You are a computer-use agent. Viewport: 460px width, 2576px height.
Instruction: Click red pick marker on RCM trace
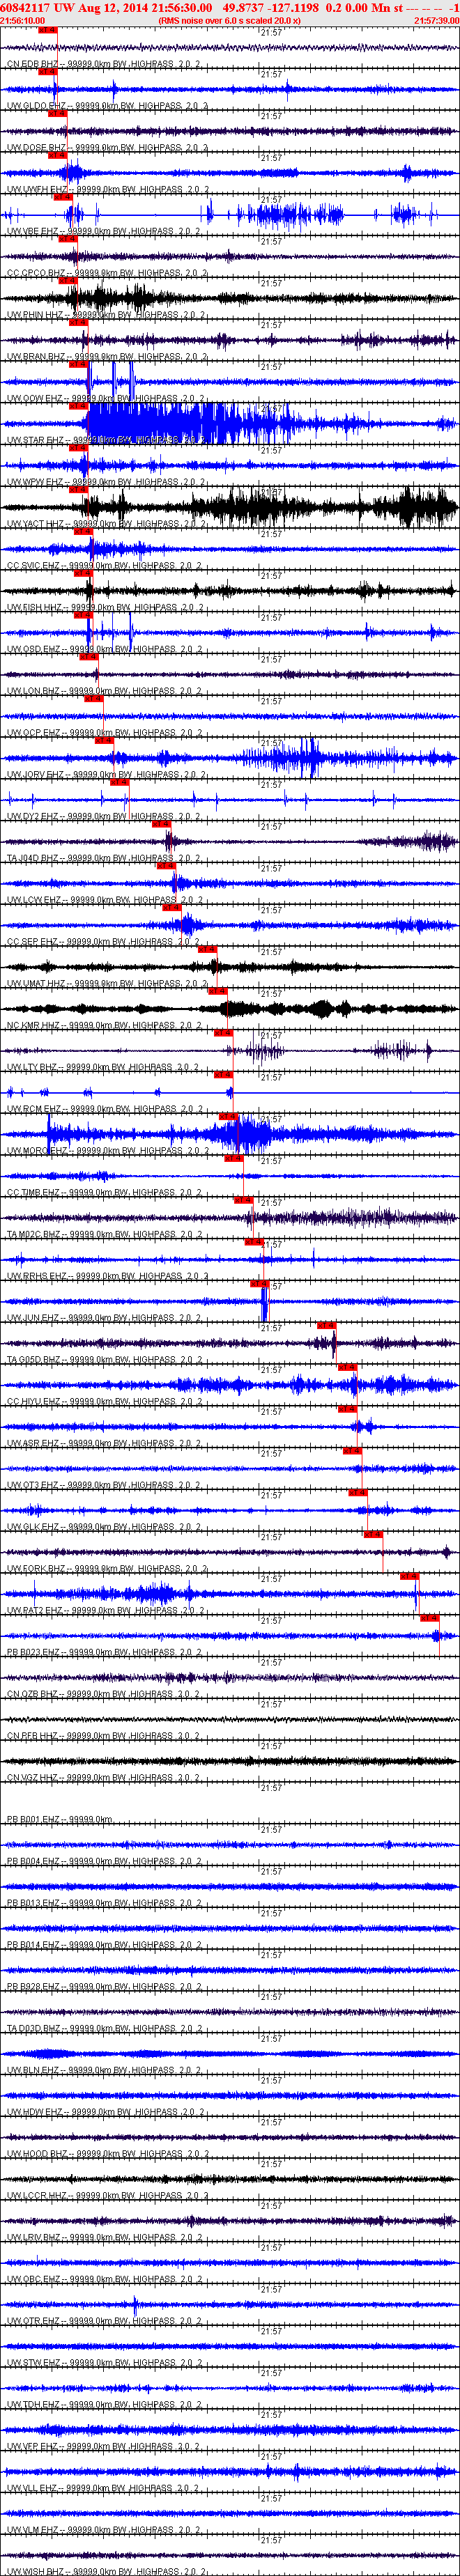pyautogui.click(x=223, y=1076)
